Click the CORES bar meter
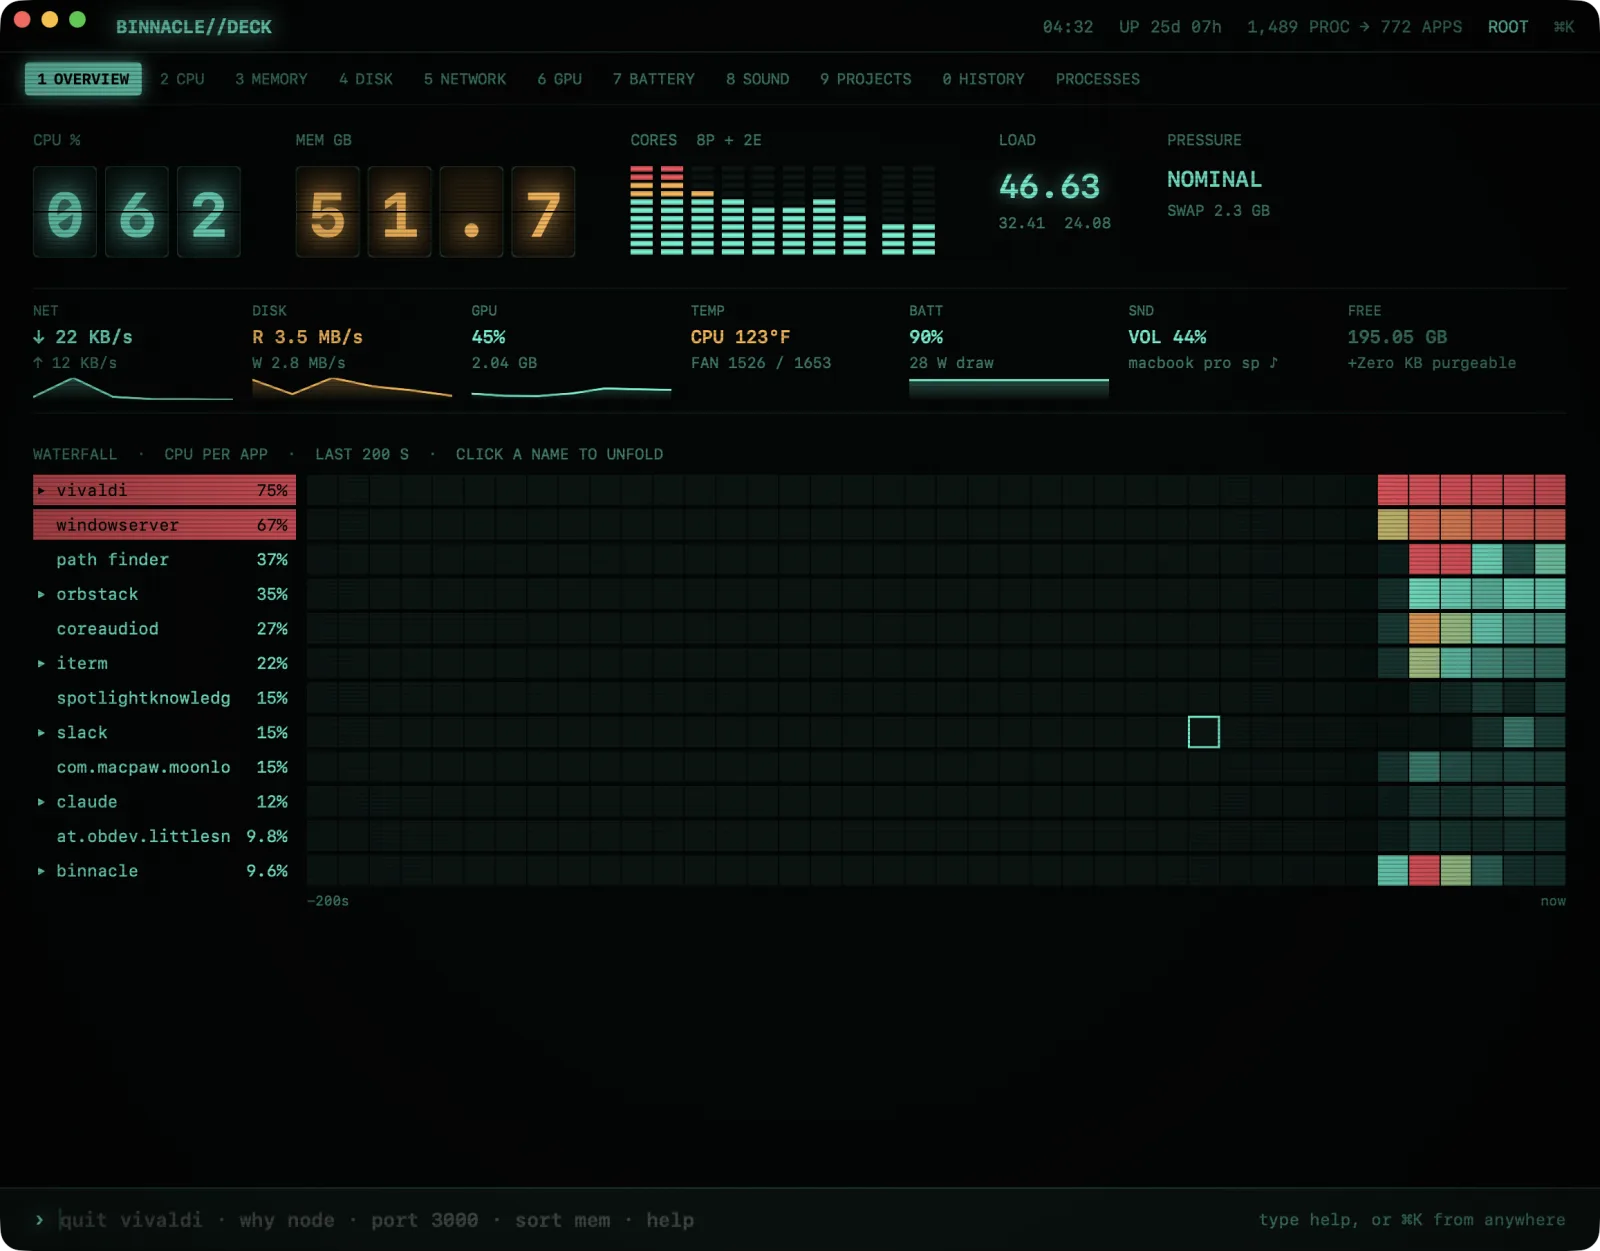This screenshot has height=1251, width=1600. tap(783, 210)
